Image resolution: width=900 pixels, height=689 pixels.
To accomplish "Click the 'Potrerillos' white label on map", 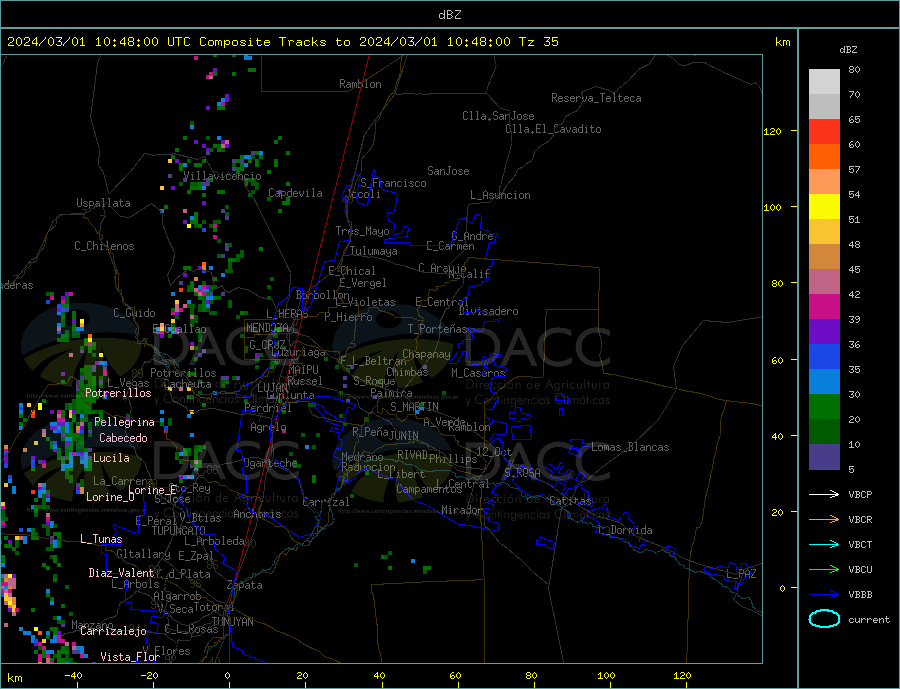I will pyautogui.click(x=118, y=393).
